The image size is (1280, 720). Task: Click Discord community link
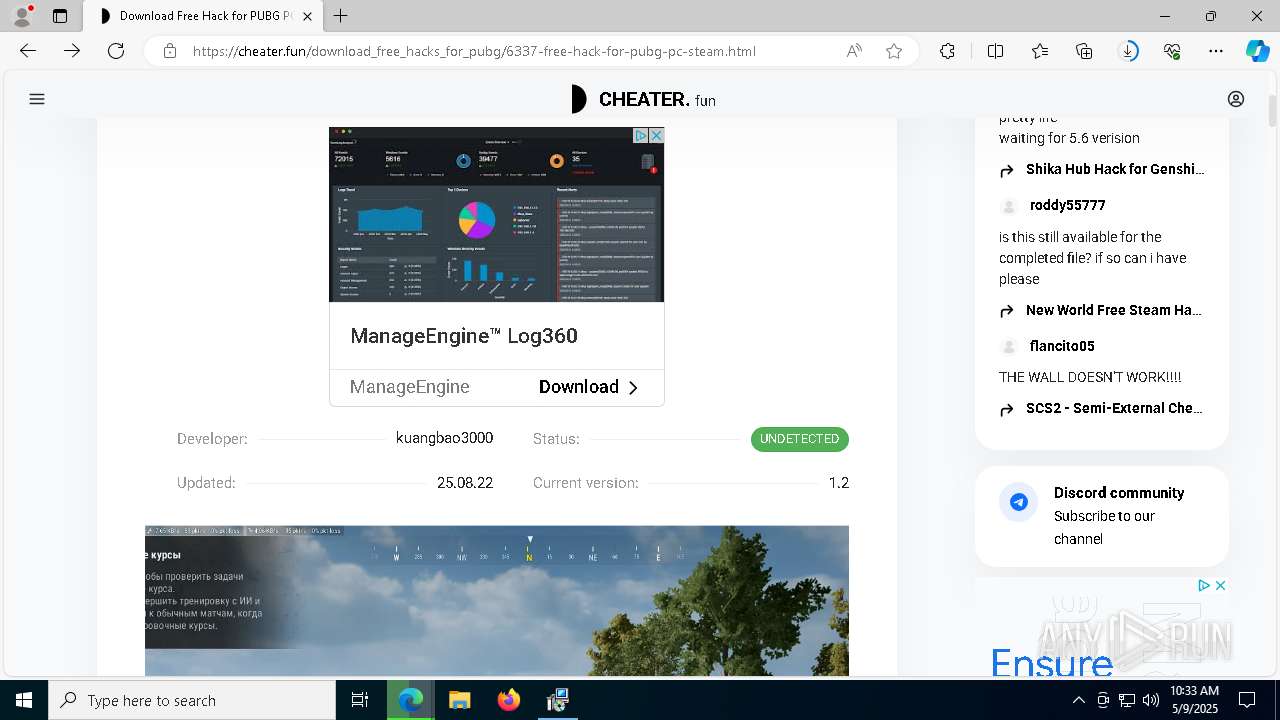pos(1119,493)
